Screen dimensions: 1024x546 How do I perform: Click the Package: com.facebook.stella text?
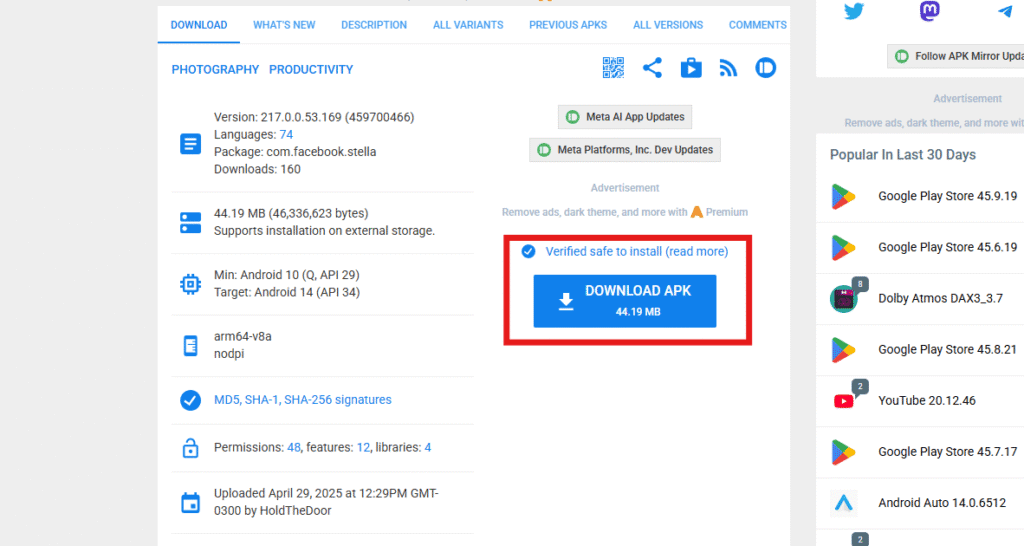(x=295, y=152)
